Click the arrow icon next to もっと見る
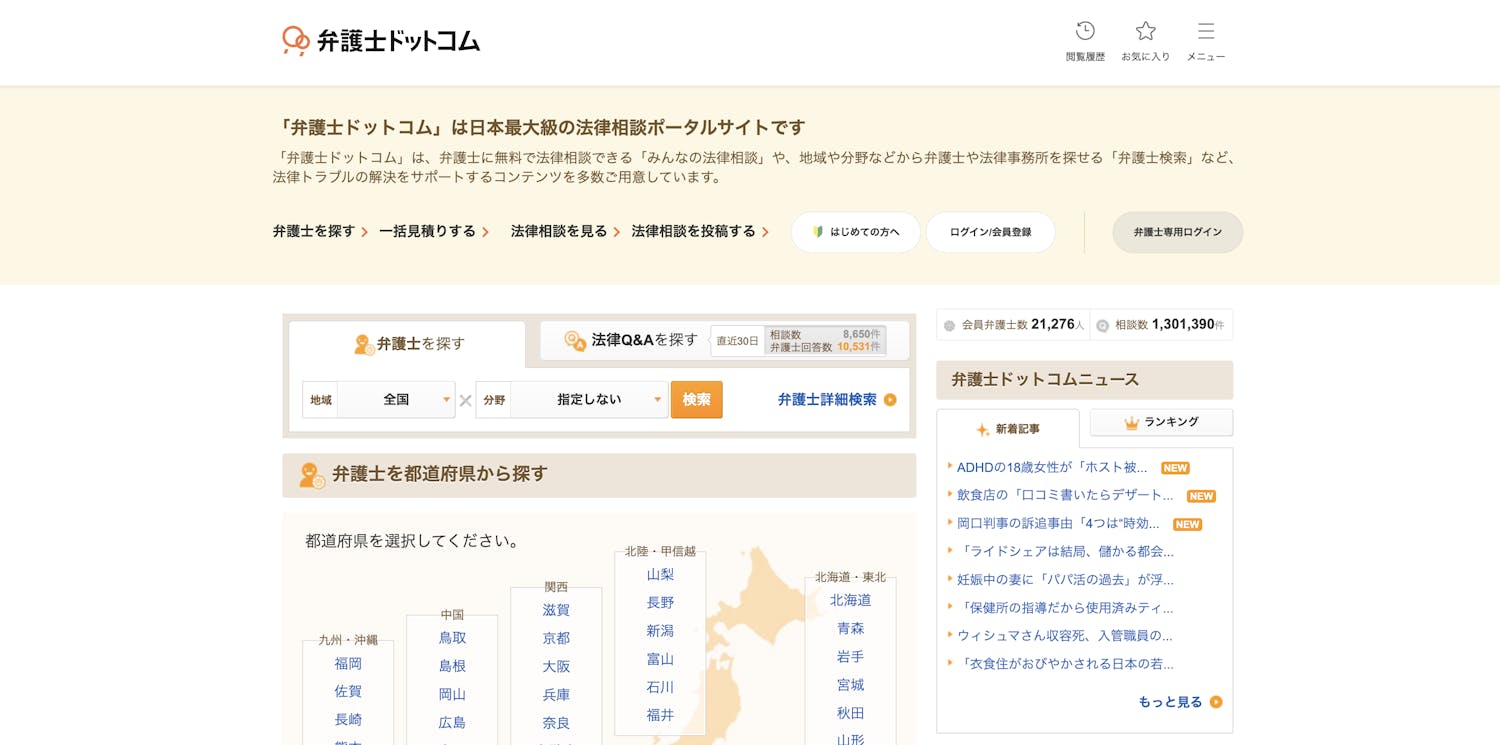 tap(1216, 702)
